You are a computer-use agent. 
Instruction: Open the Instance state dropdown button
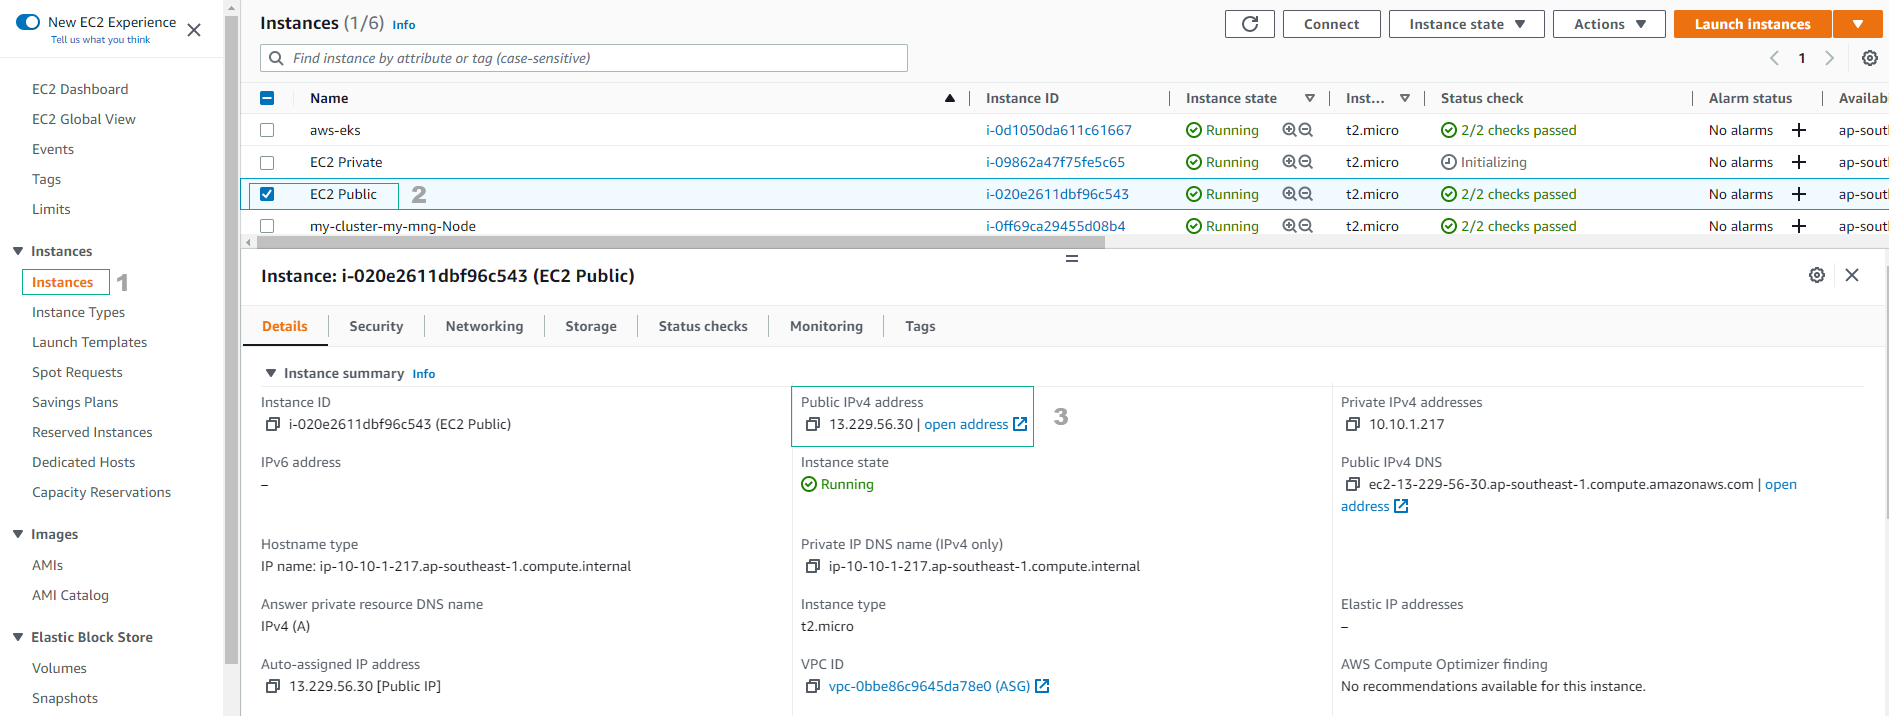(1466, 24)
